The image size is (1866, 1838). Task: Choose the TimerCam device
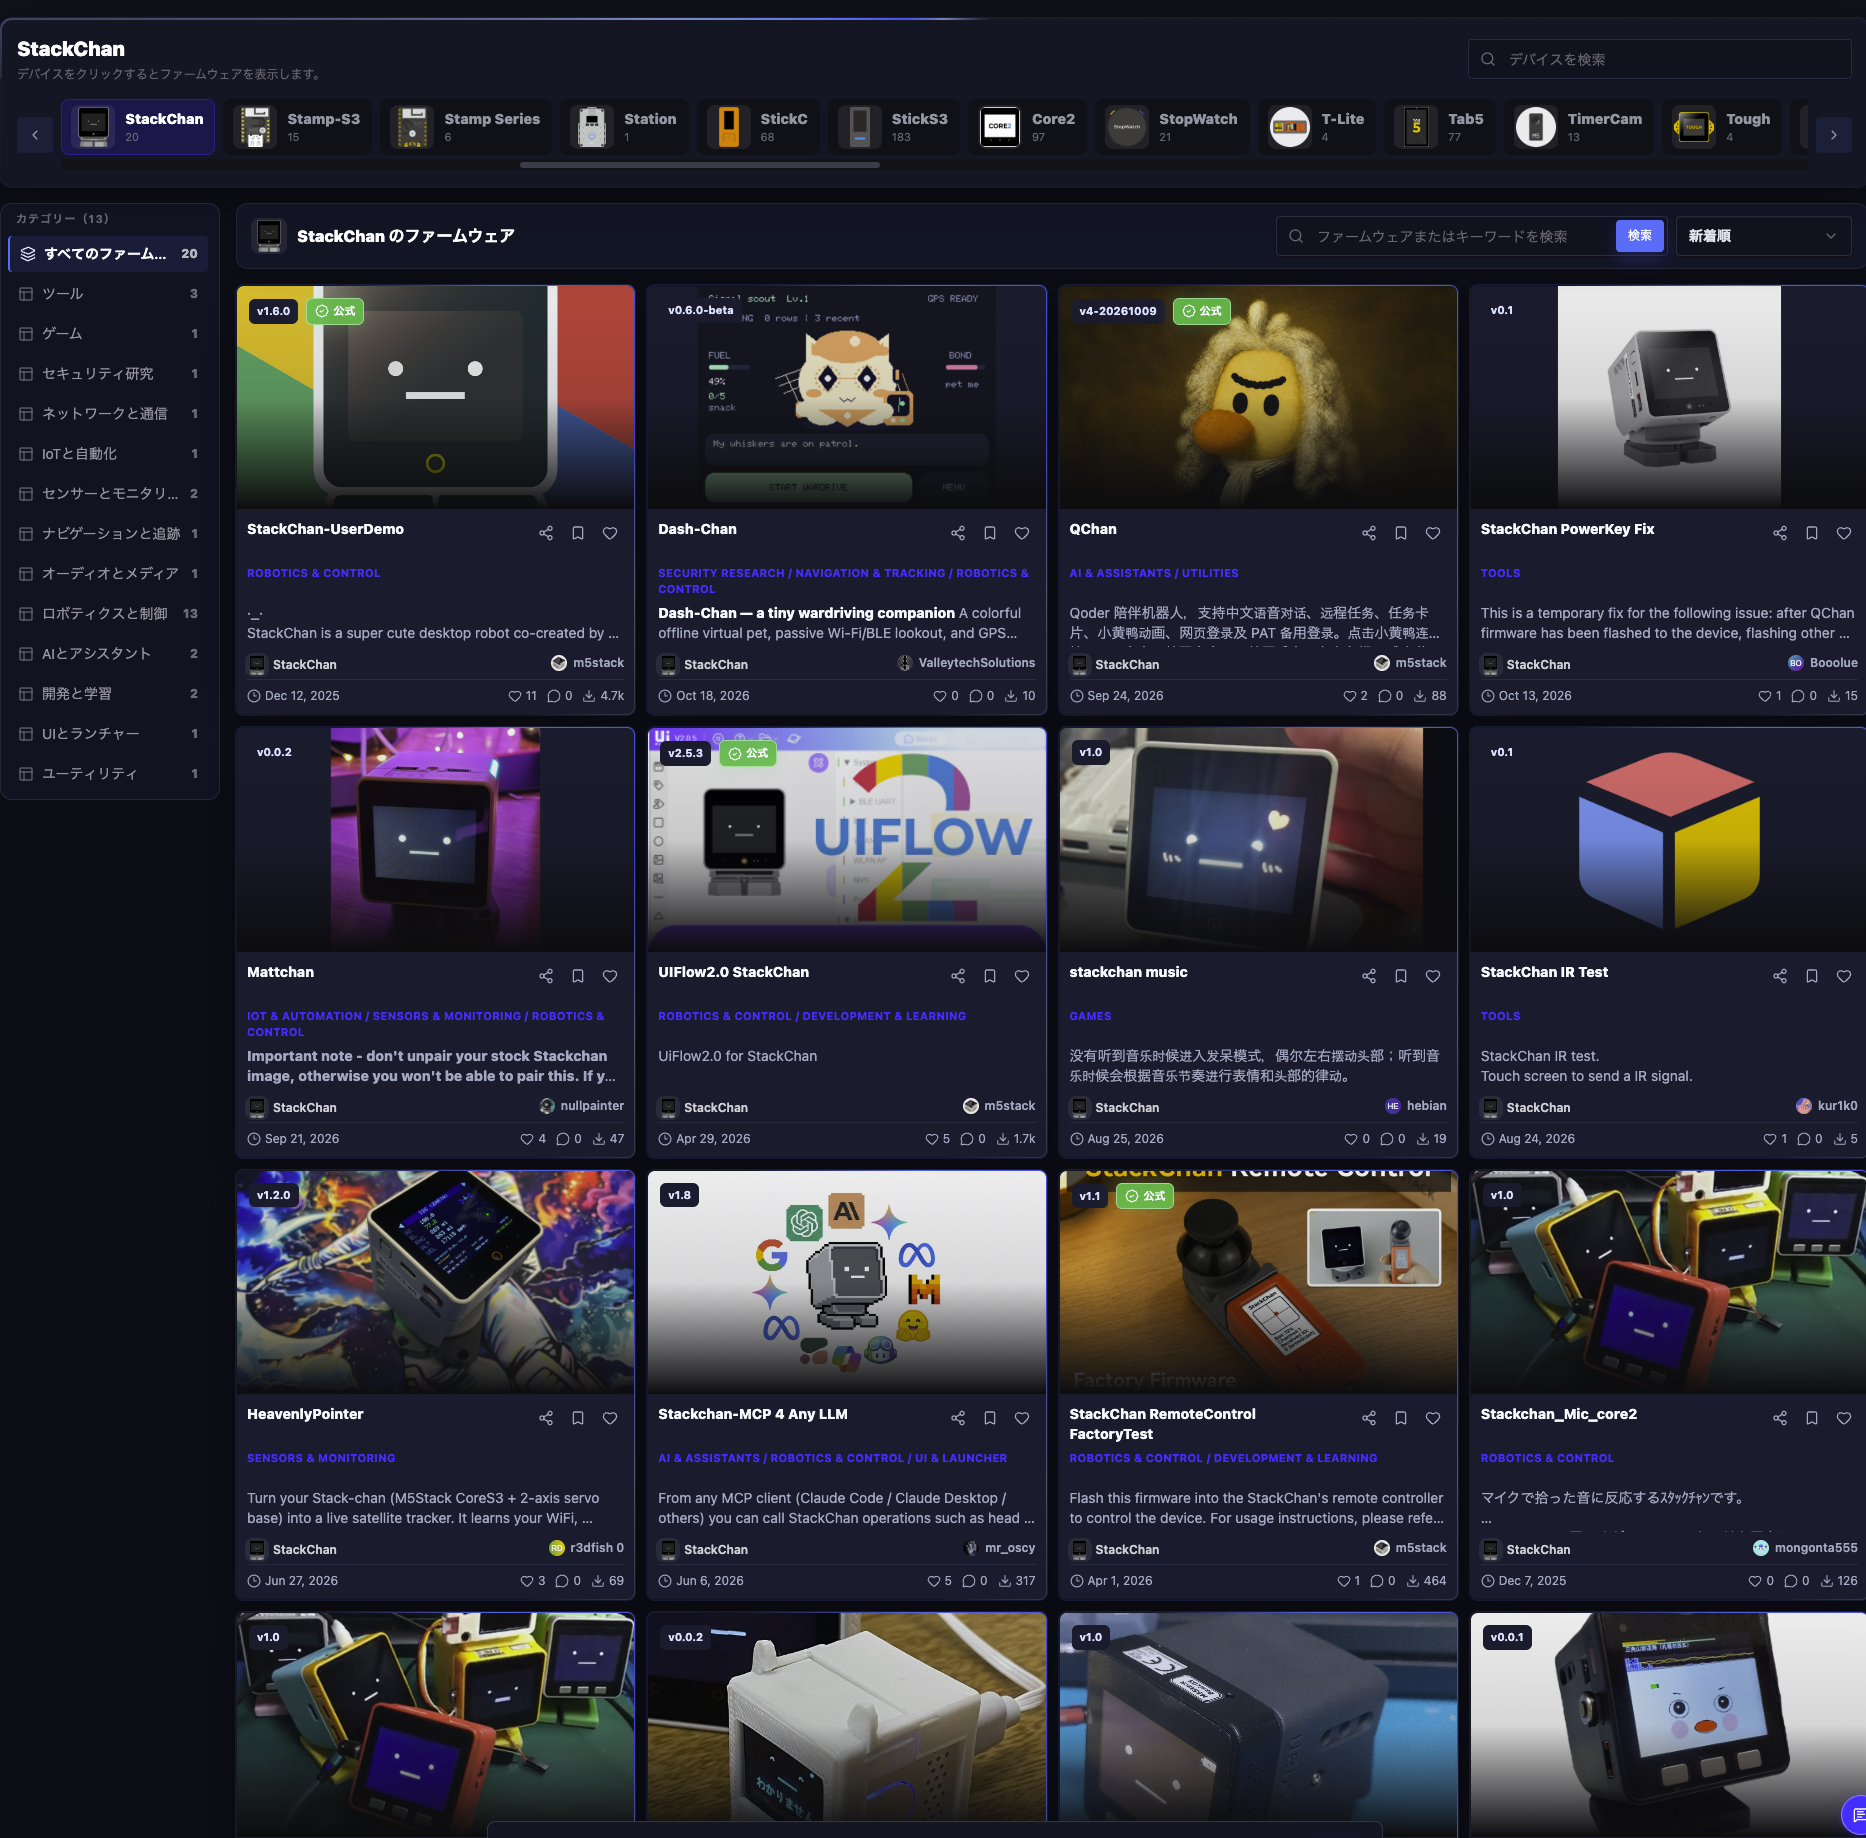click(1579, 127)
